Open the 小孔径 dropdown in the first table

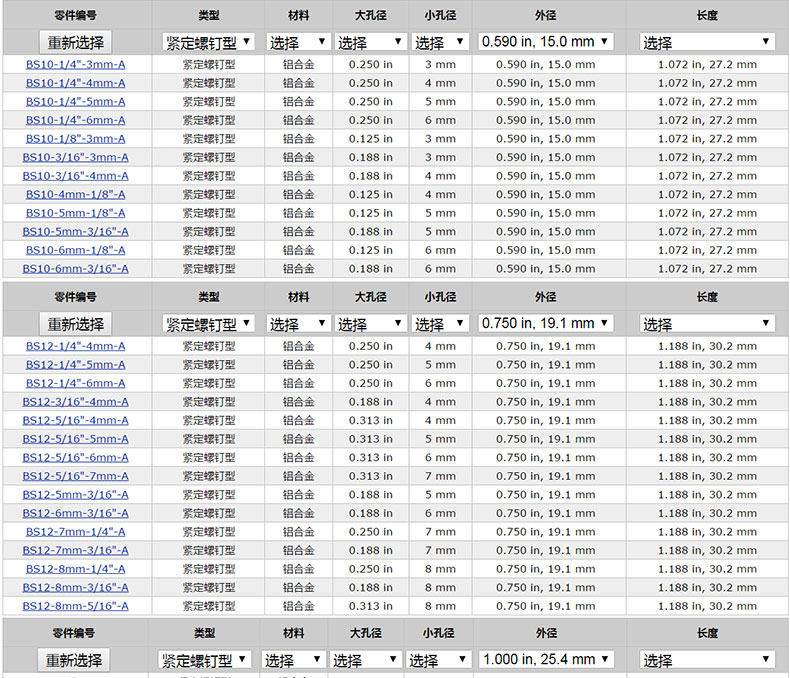point(440,42)
